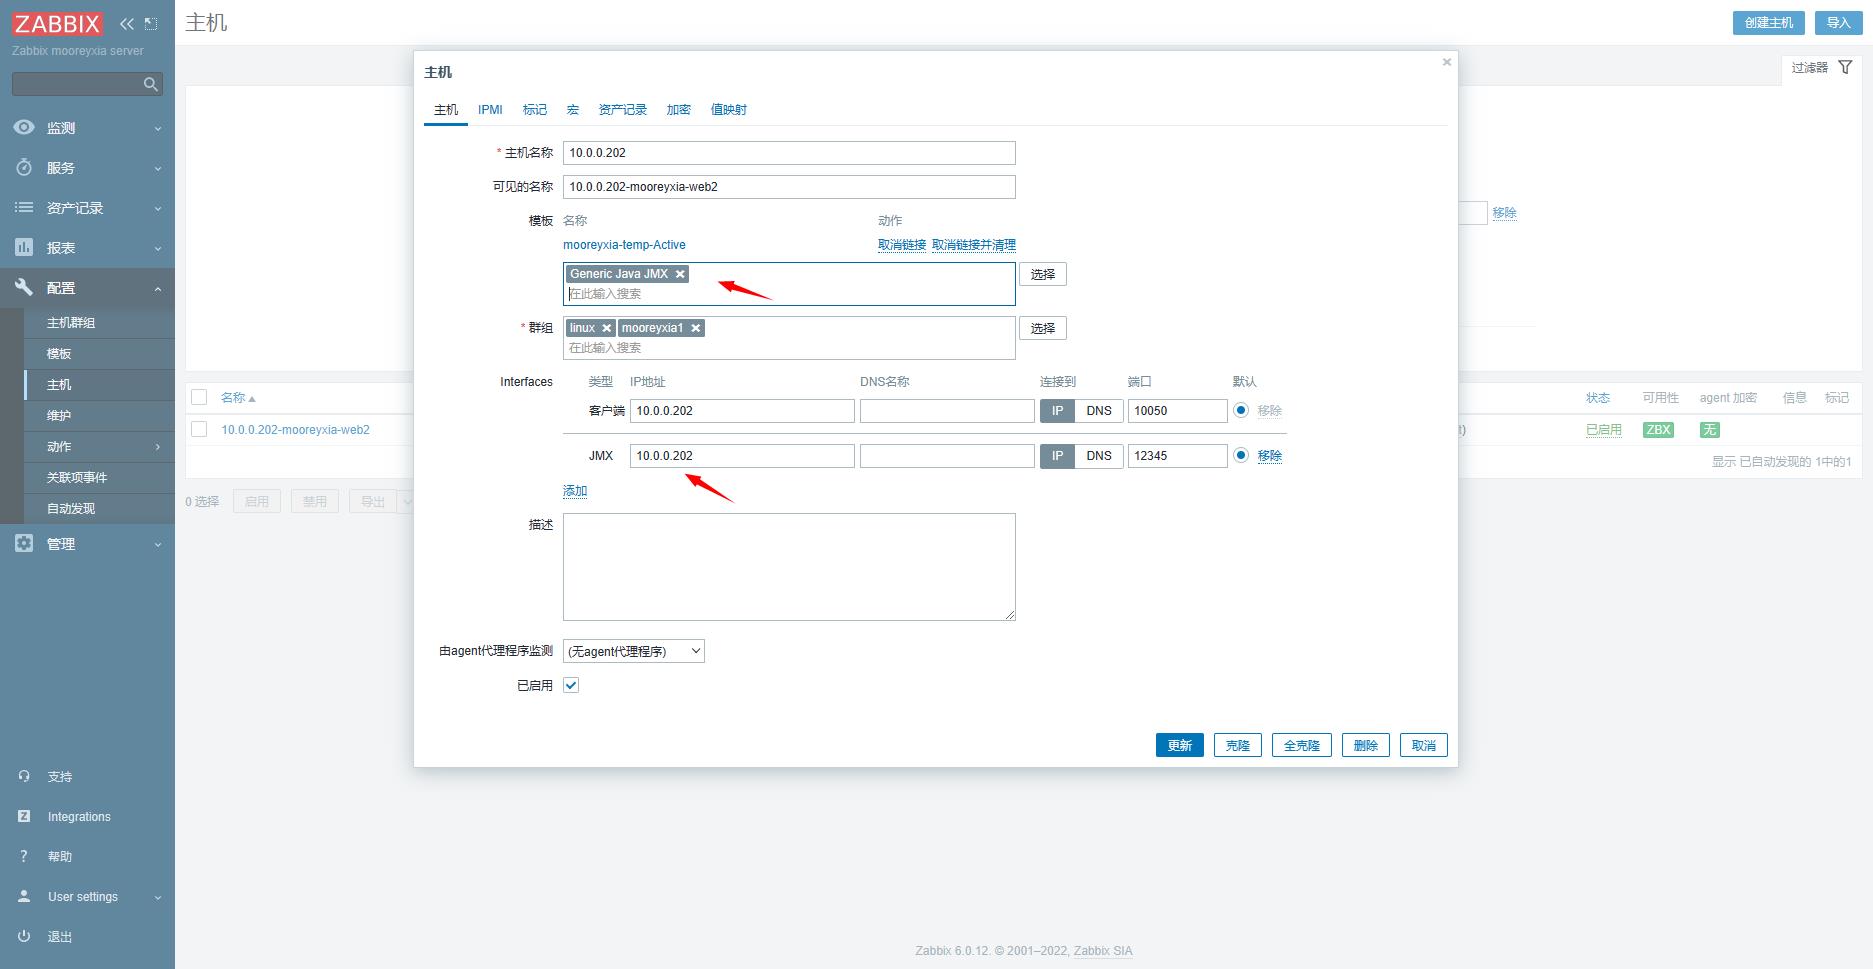Switch to the 资产记录 tab
The width and height of the screenshot is (1873, 969).
click(x=623, y=109)
